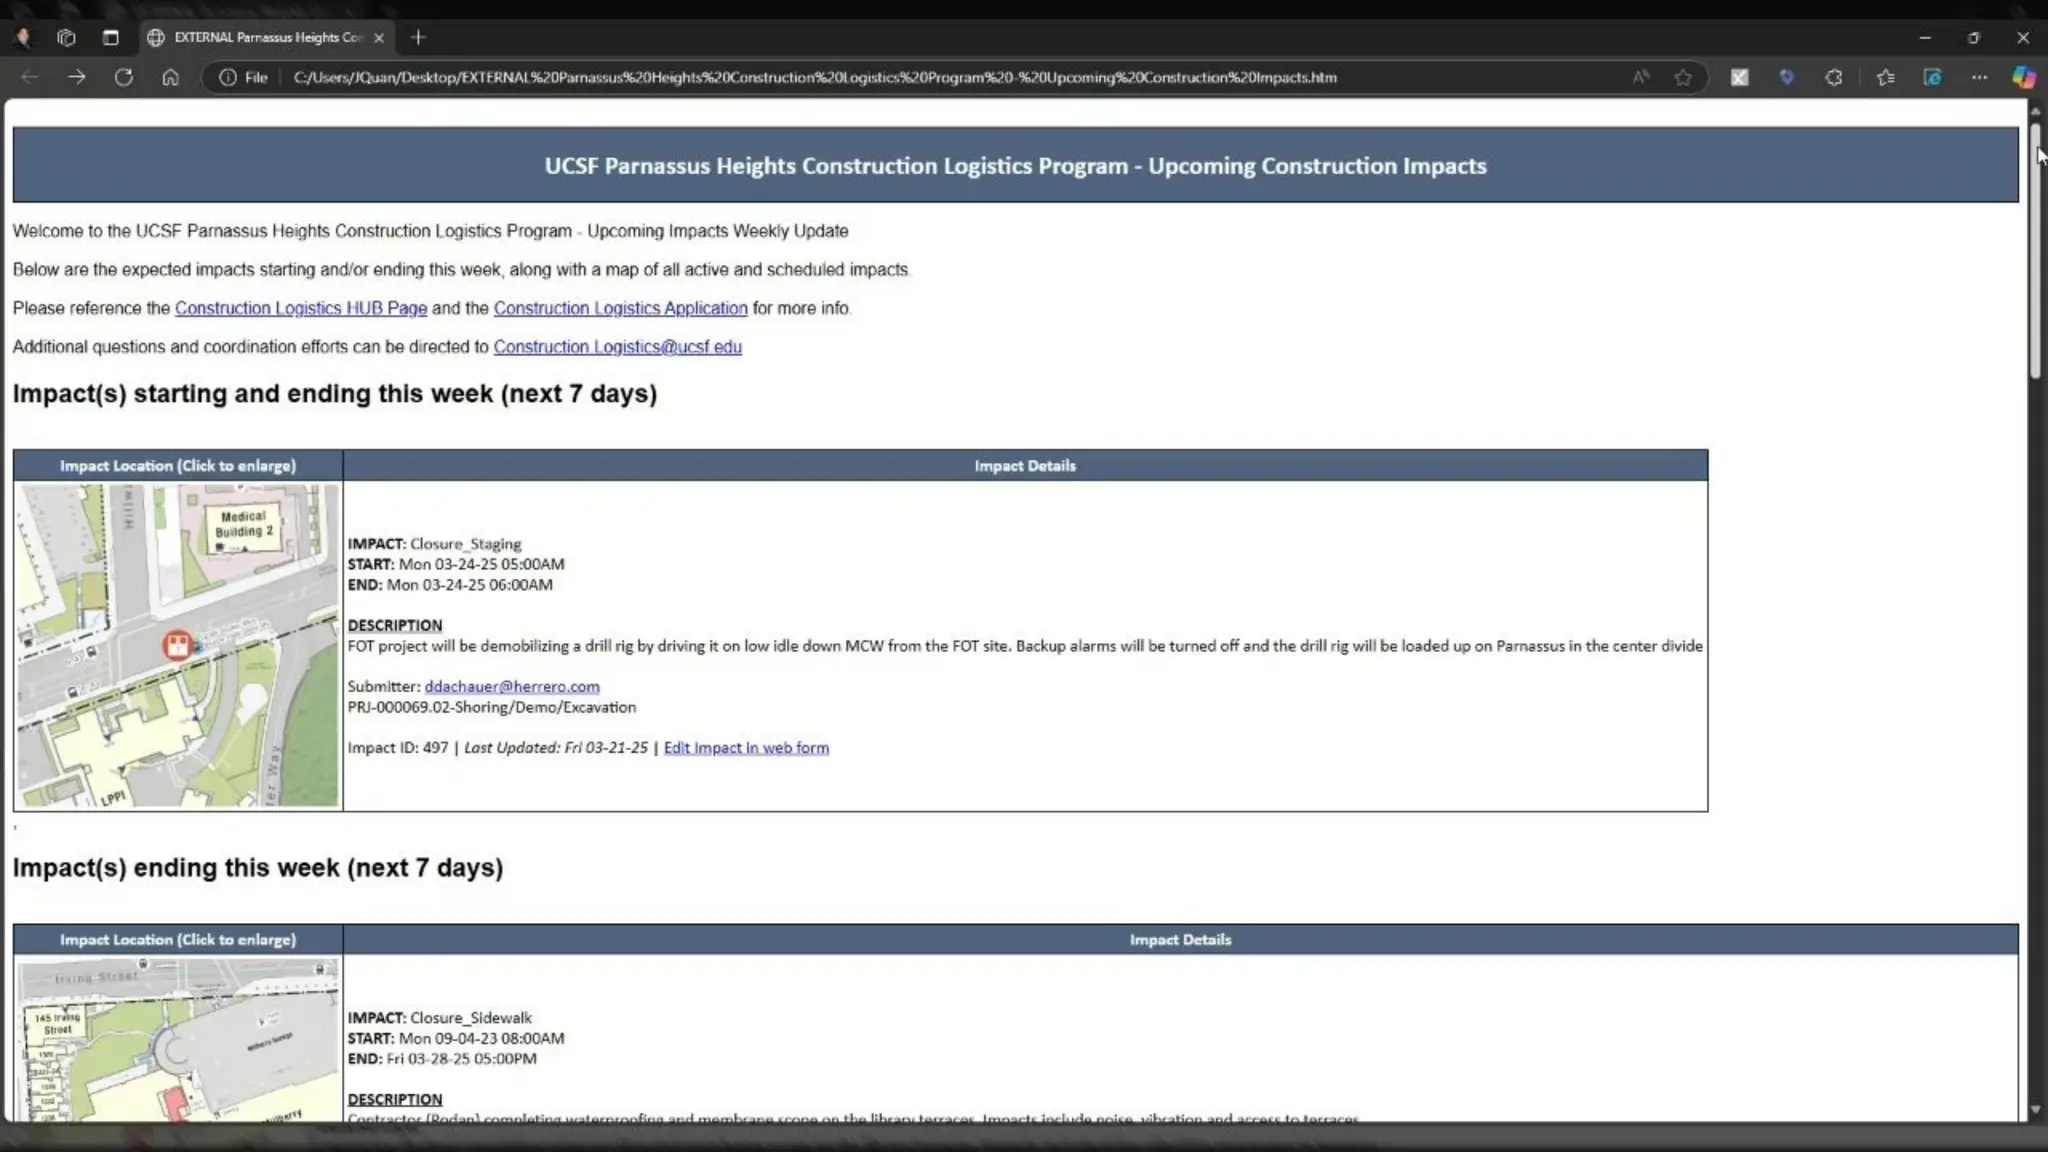
Task: Click the Home icon in toolbar
Action: point(170,77)
